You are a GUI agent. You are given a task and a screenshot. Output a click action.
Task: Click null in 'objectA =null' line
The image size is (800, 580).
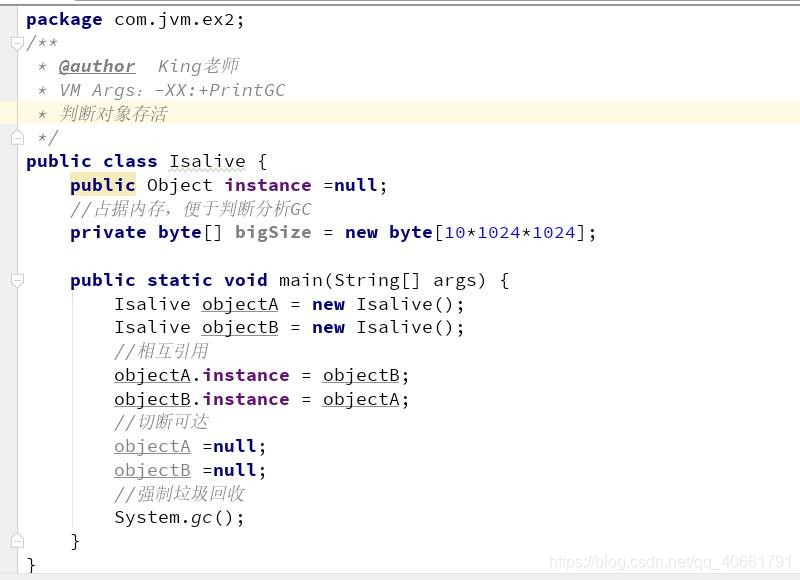[x=235, y=446]
